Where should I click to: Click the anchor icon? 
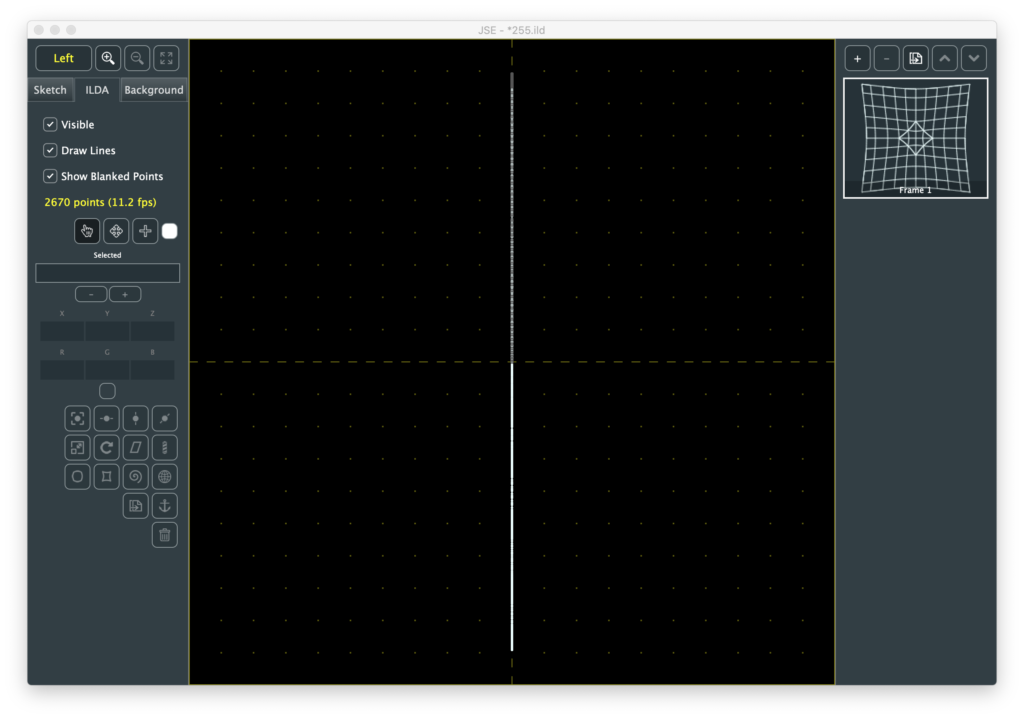165,505
